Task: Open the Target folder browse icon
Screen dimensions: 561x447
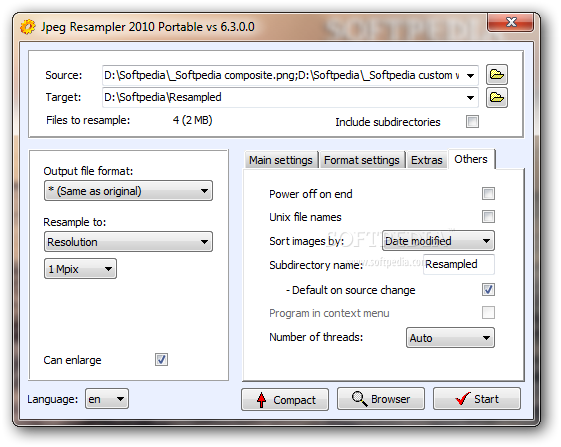Action: pyautogui.click(x=497, y=97)
